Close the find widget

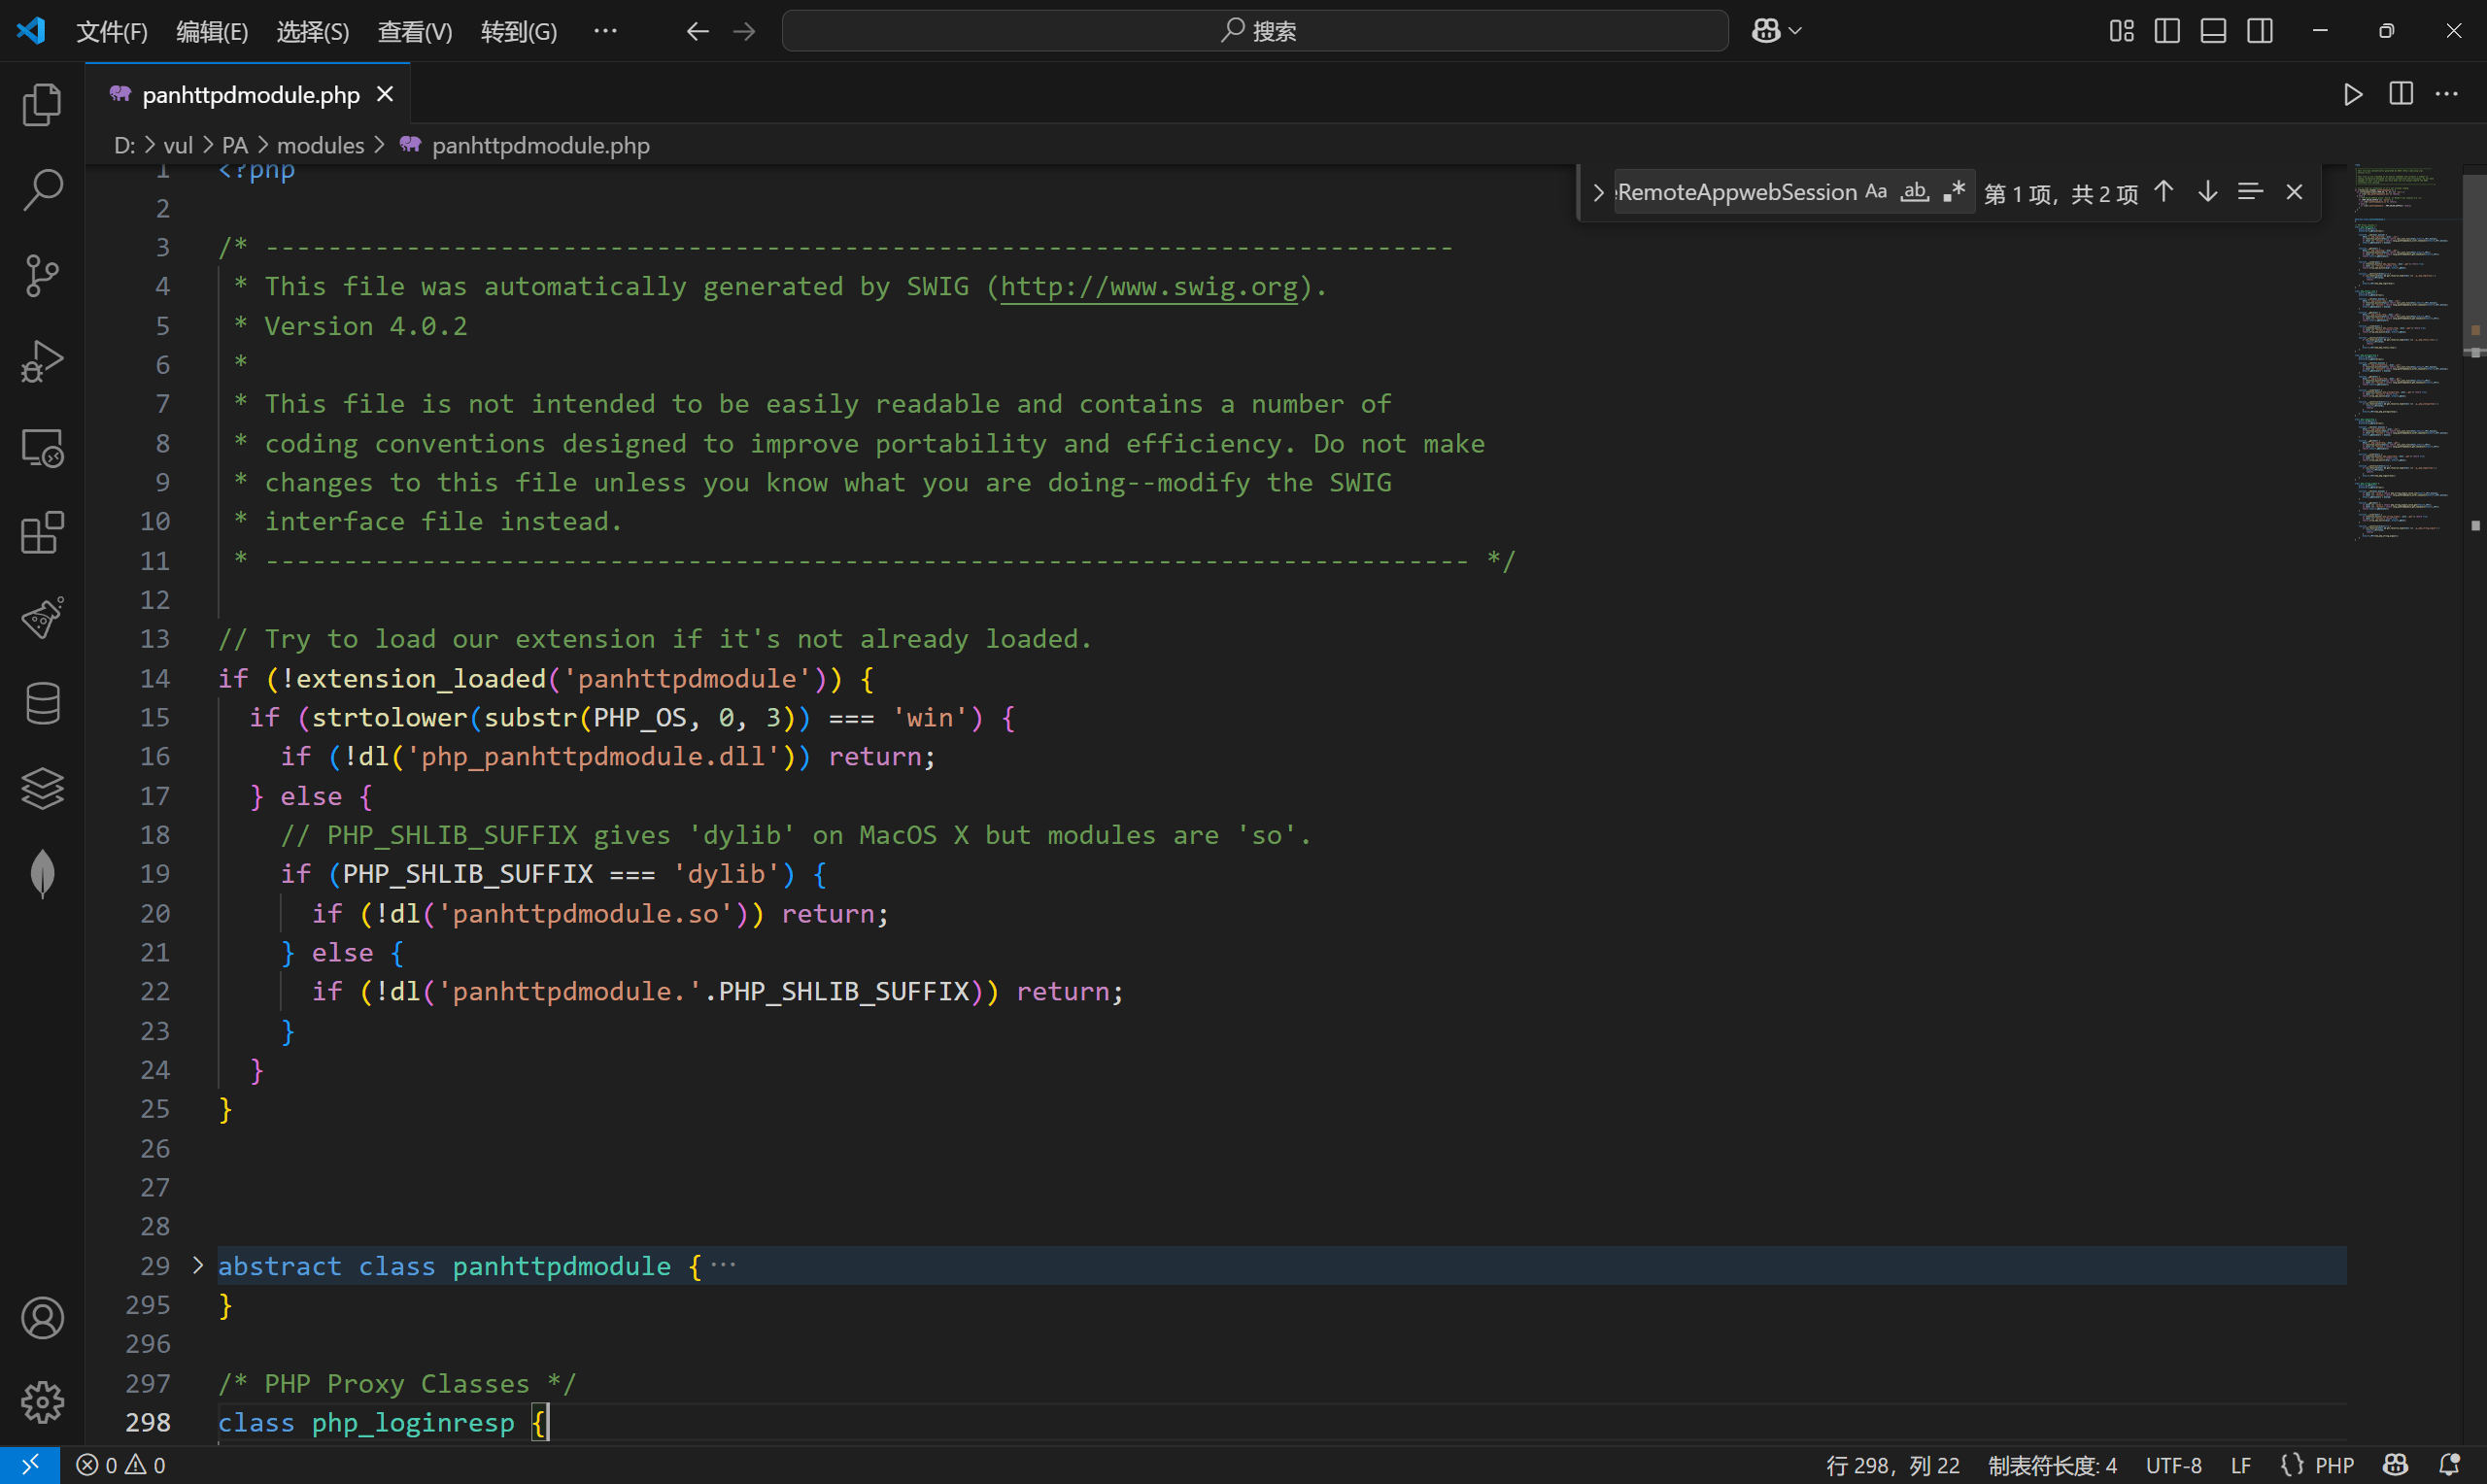[x=2294, y=191]
